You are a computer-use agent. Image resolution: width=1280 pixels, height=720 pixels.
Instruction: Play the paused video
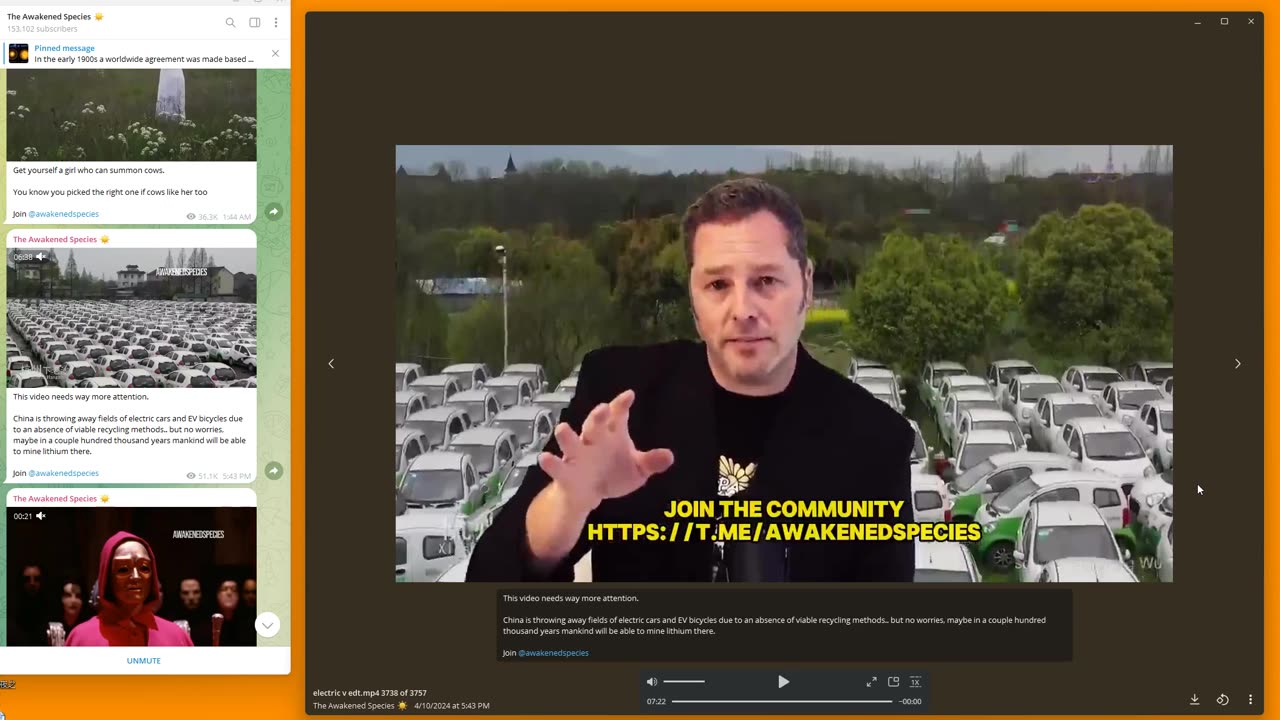[783, 682]
